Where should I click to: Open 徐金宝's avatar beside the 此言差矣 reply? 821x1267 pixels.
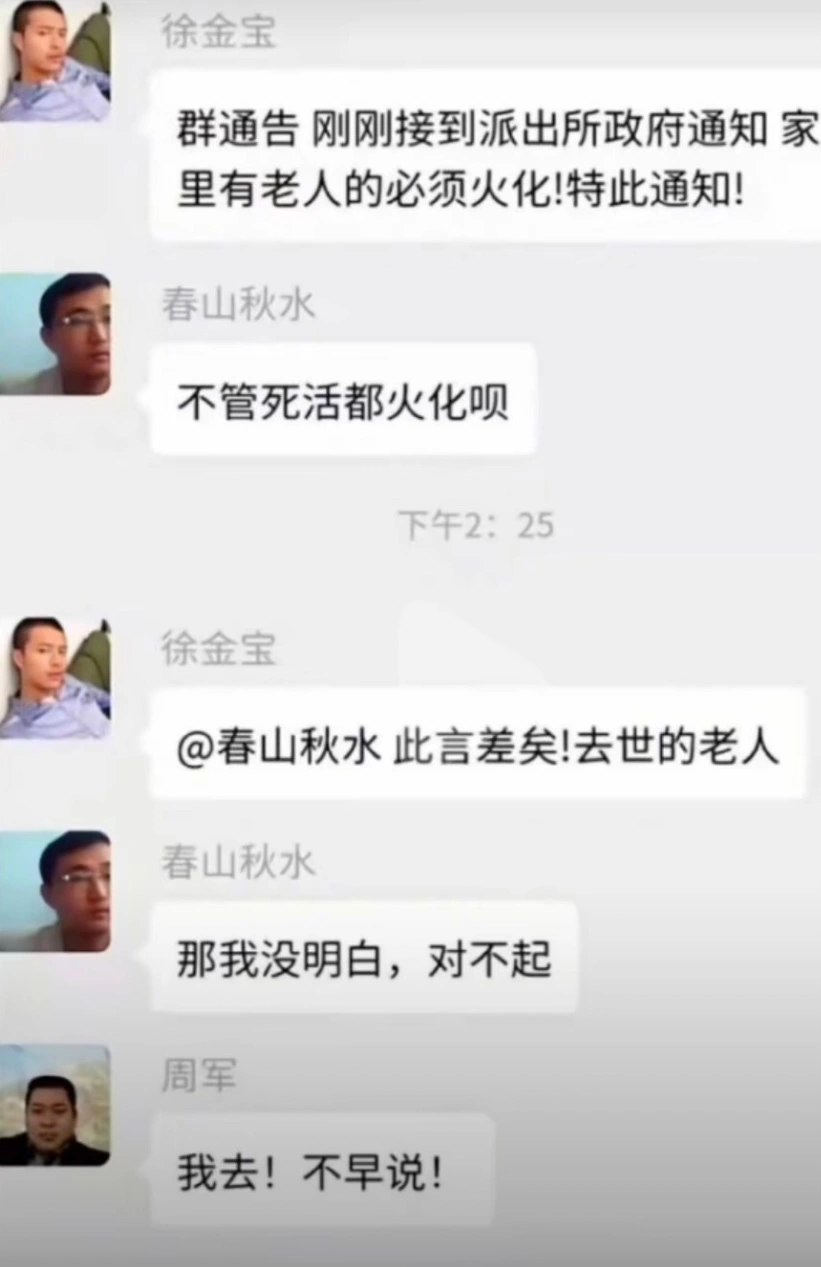tap(55, 677)
